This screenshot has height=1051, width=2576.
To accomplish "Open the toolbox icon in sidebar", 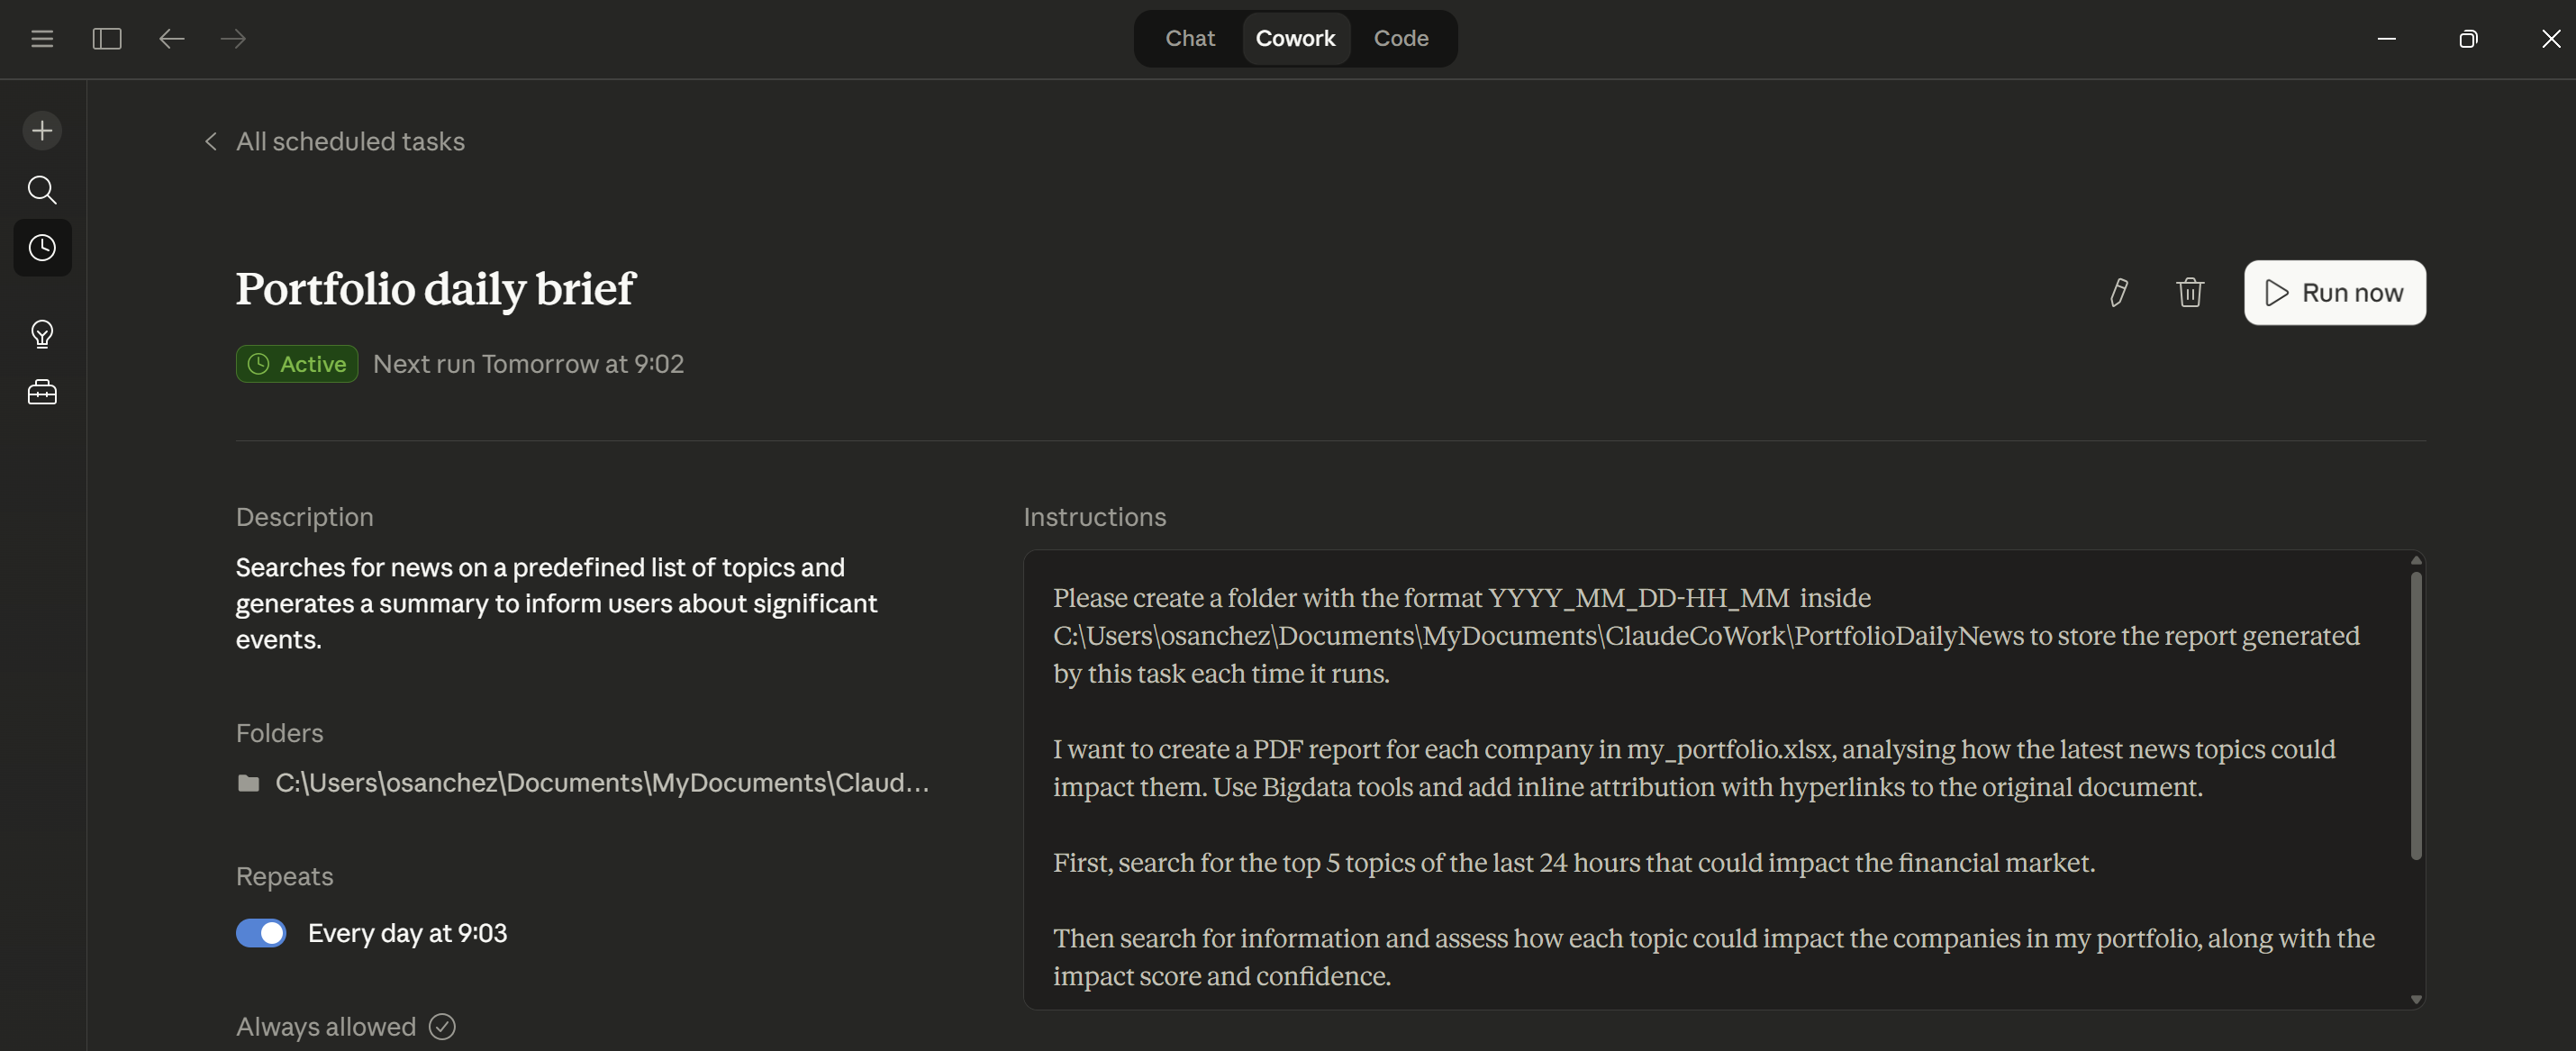I will [x=42, y=392].
